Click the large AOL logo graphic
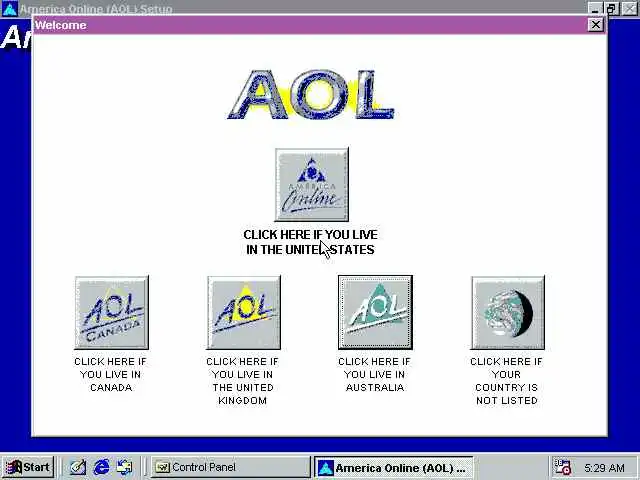 coord(311,95)
